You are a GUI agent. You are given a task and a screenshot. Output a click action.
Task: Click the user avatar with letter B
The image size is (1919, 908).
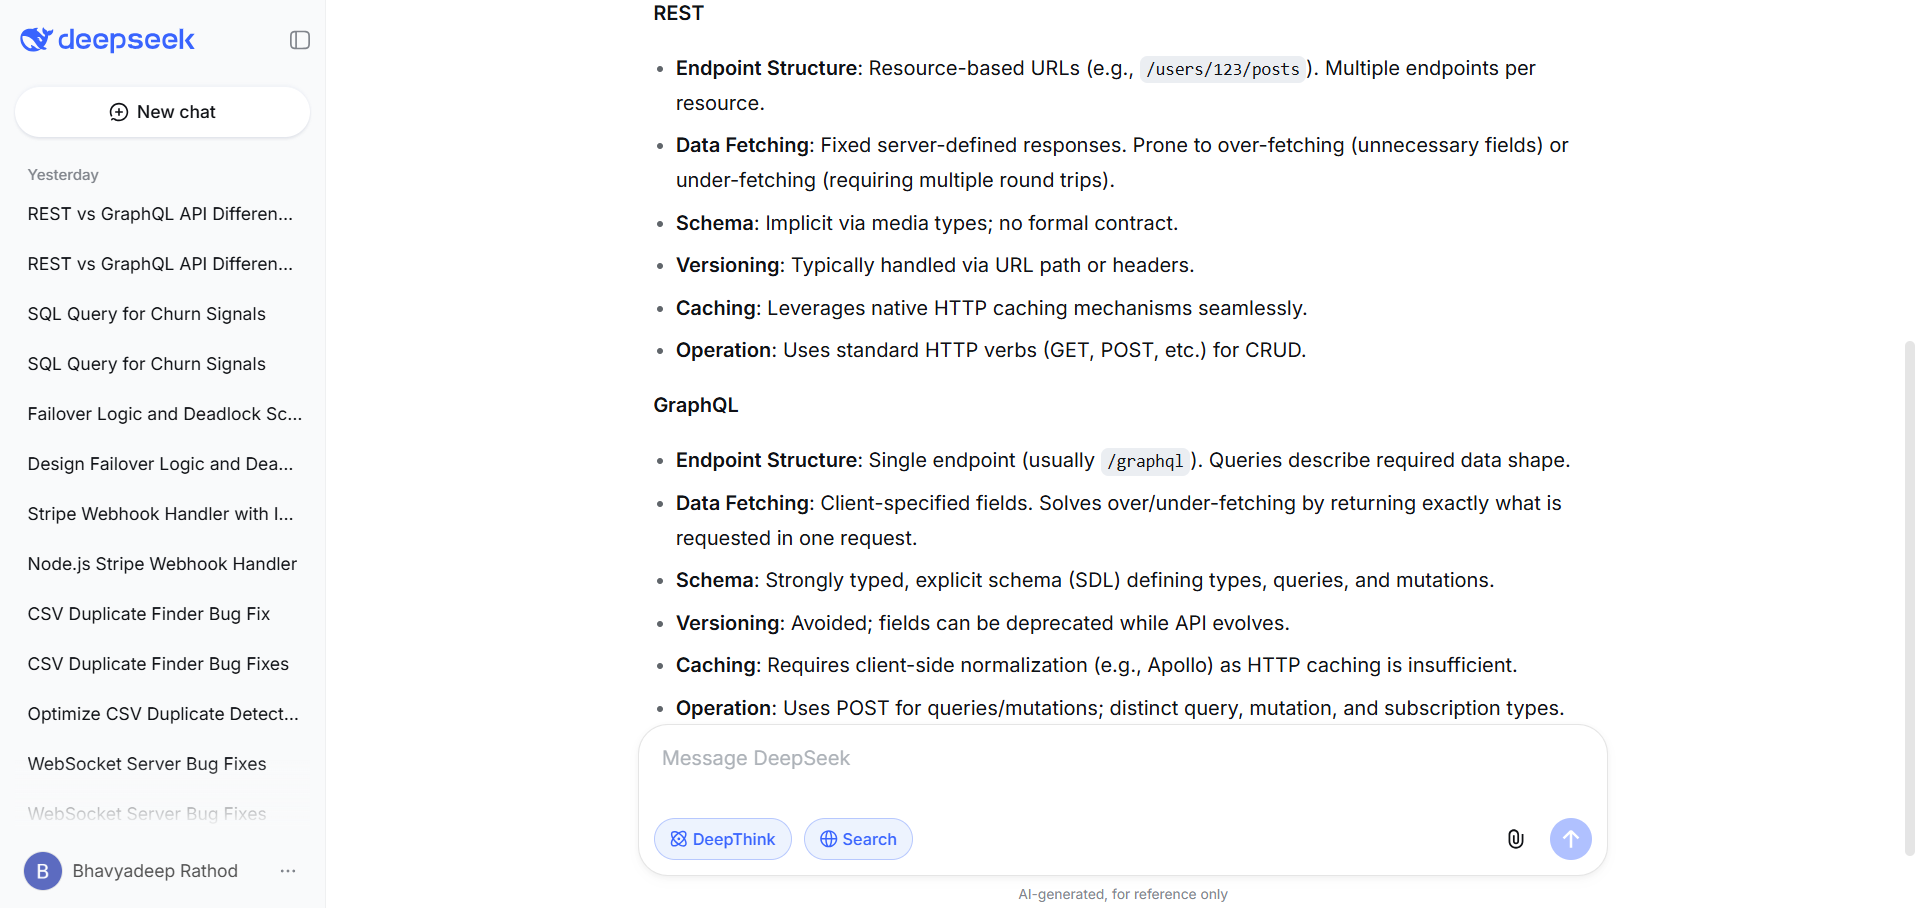[42, 871]
